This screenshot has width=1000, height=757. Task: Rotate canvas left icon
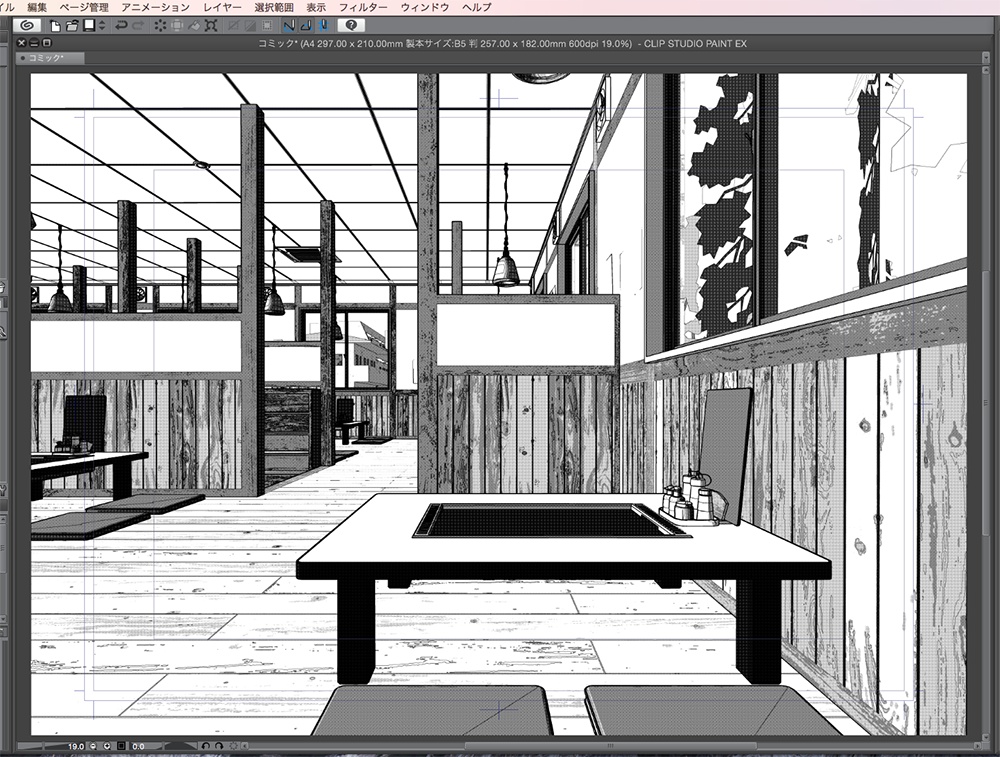[x=205, y=746]
